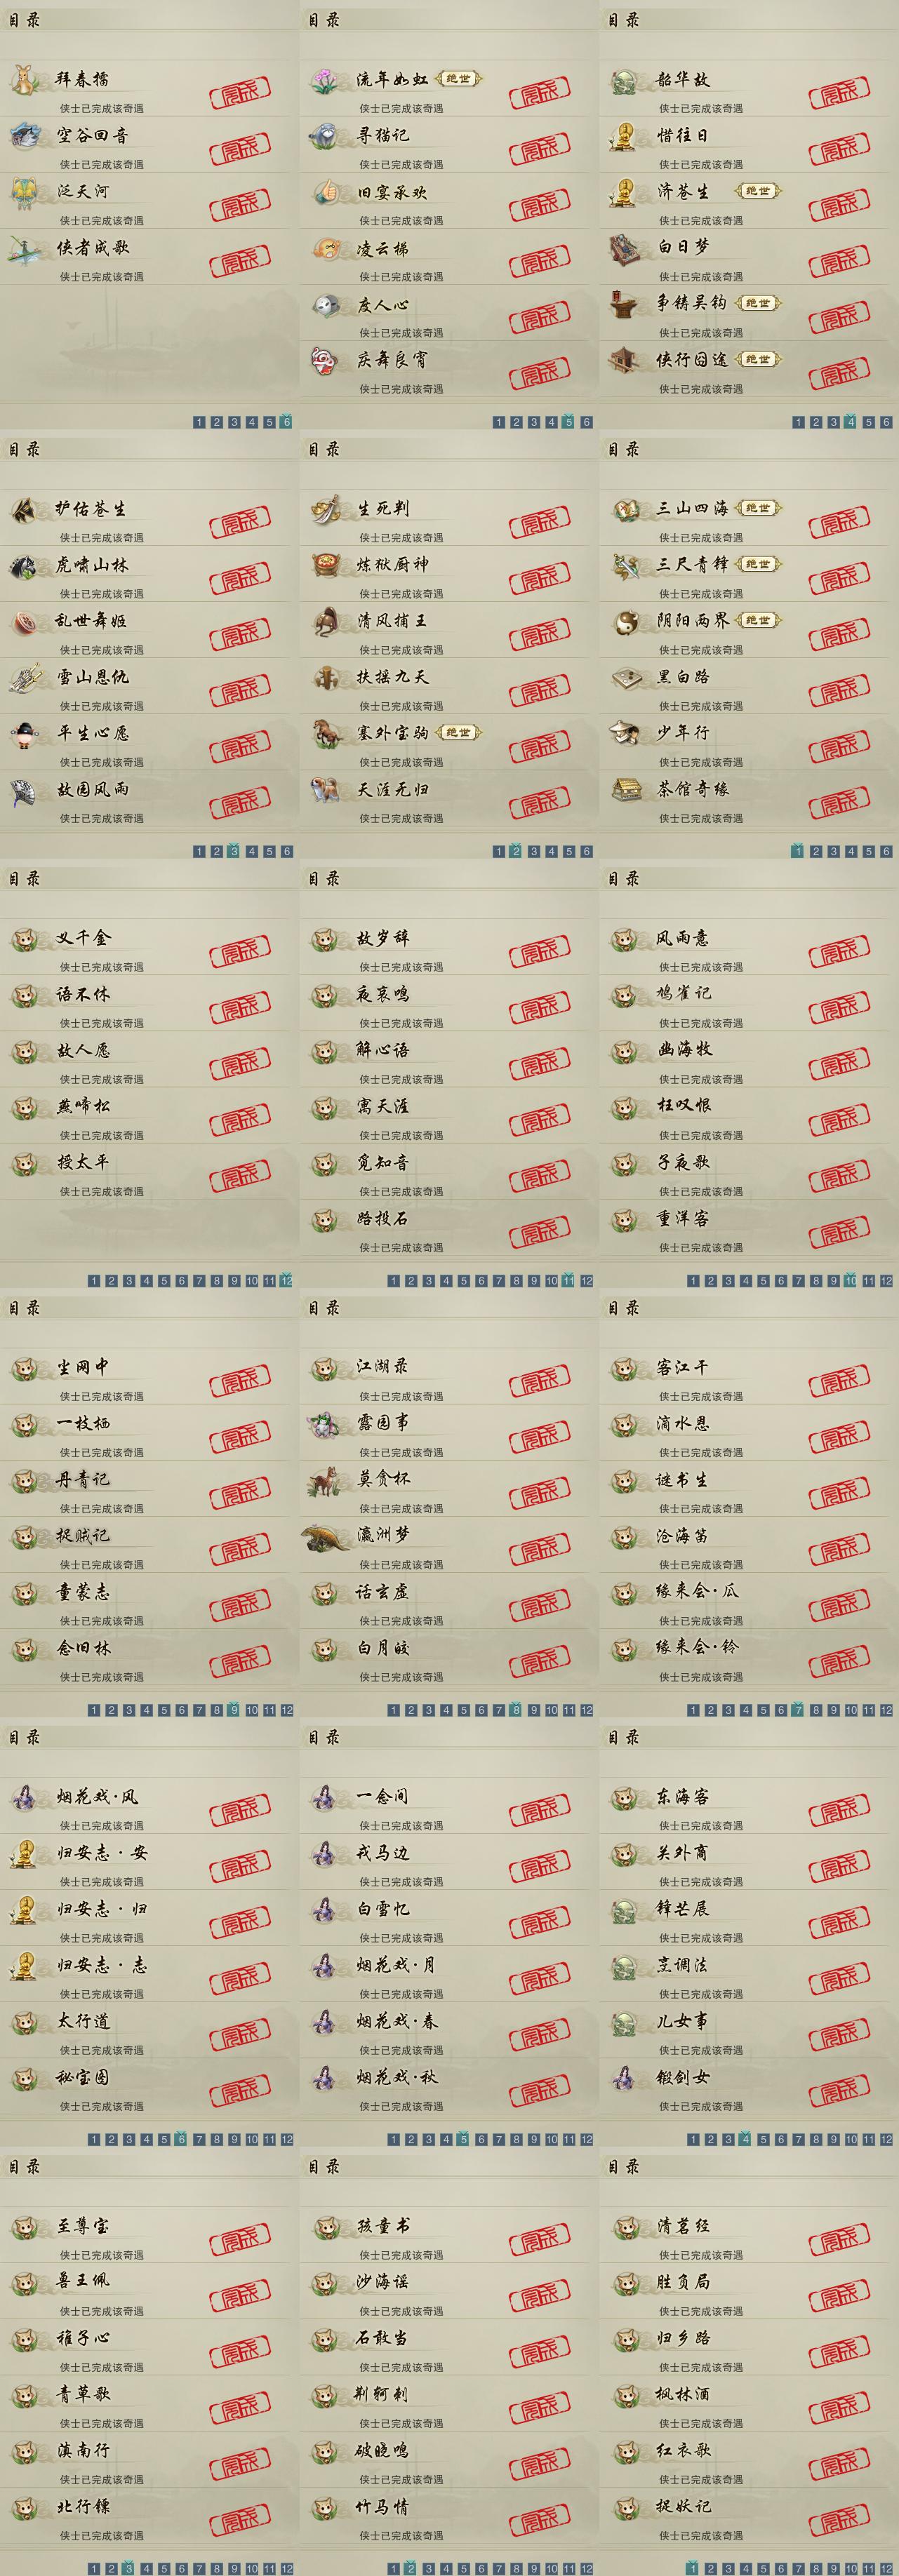
Task: Click the horse icon beside 塞外宝驹
Action: pos(325,734)
